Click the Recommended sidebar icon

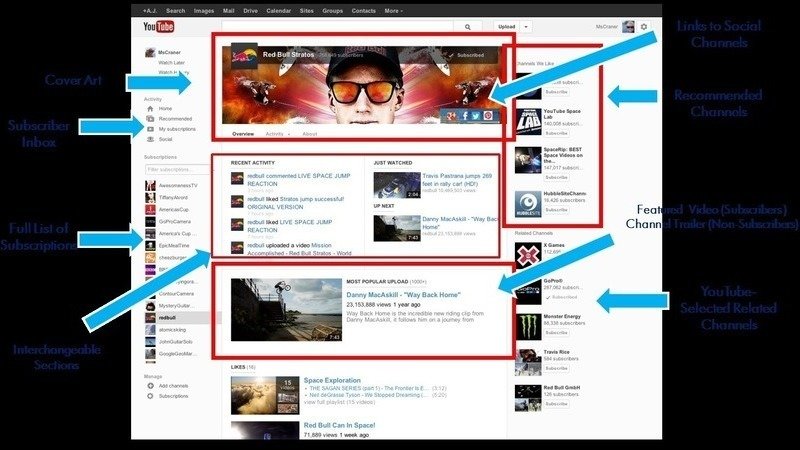click(150, 119)
